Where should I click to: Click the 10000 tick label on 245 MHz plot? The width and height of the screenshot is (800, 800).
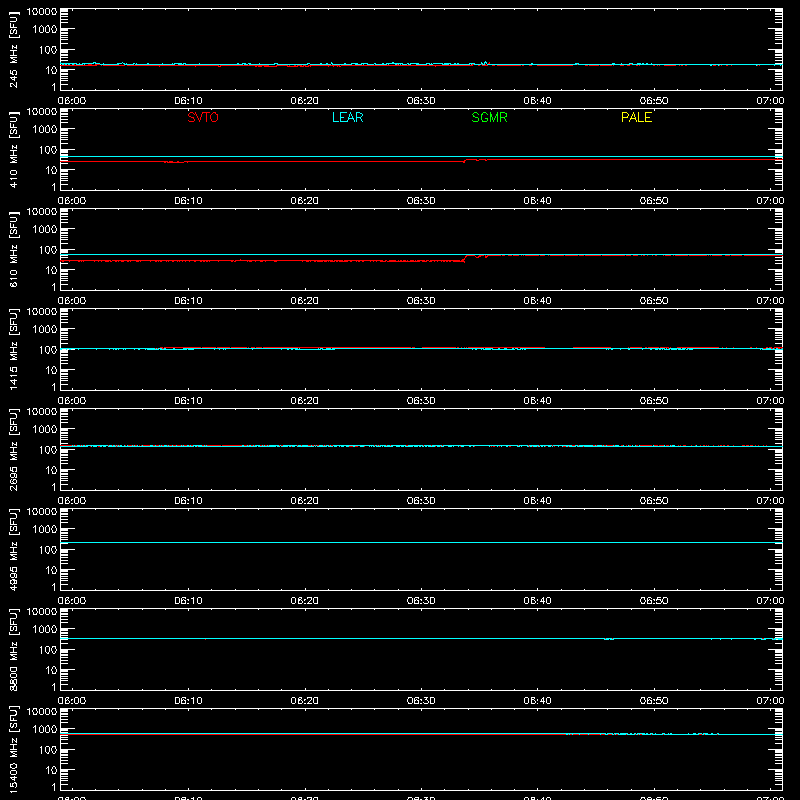tap(42, 12)
